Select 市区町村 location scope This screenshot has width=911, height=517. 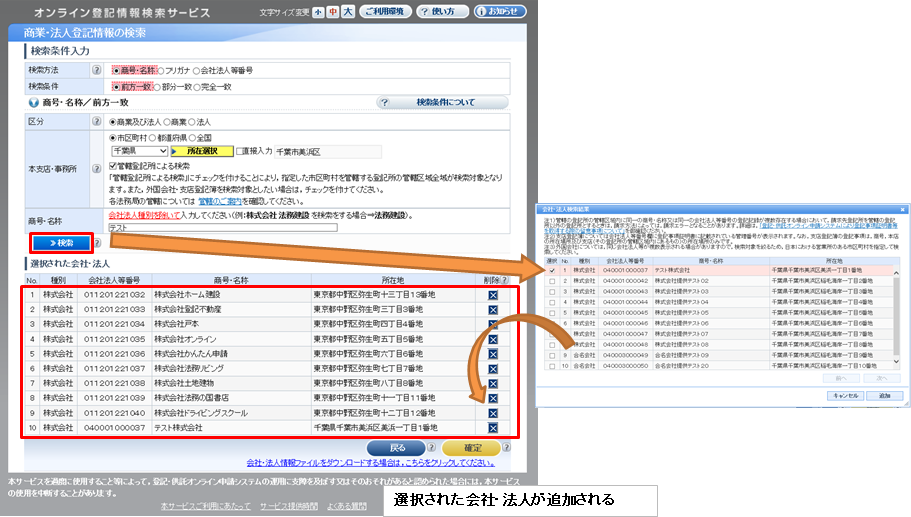(x=113, y=138)
